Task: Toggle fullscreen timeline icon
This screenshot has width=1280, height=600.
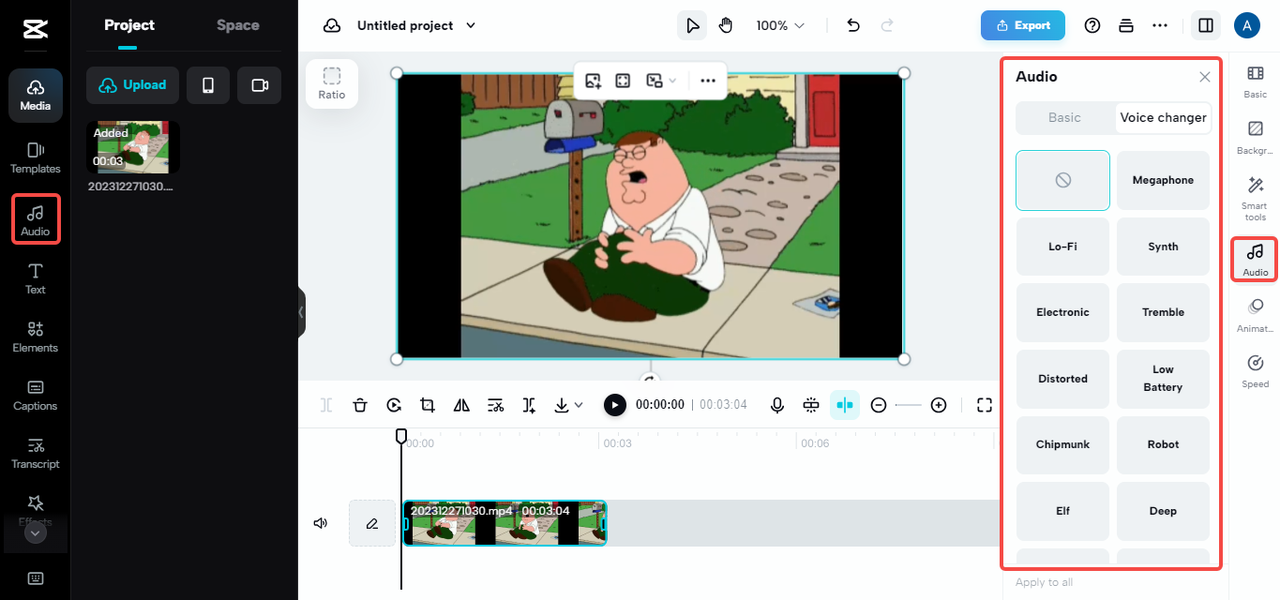Action: [x=984, y=405]
